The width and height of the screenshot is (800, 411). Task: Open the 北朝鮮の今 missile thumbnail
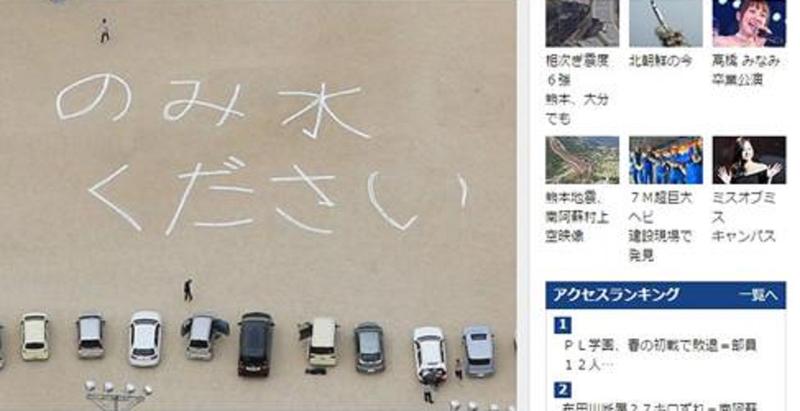pyautogui.click(x=665, y=23)
